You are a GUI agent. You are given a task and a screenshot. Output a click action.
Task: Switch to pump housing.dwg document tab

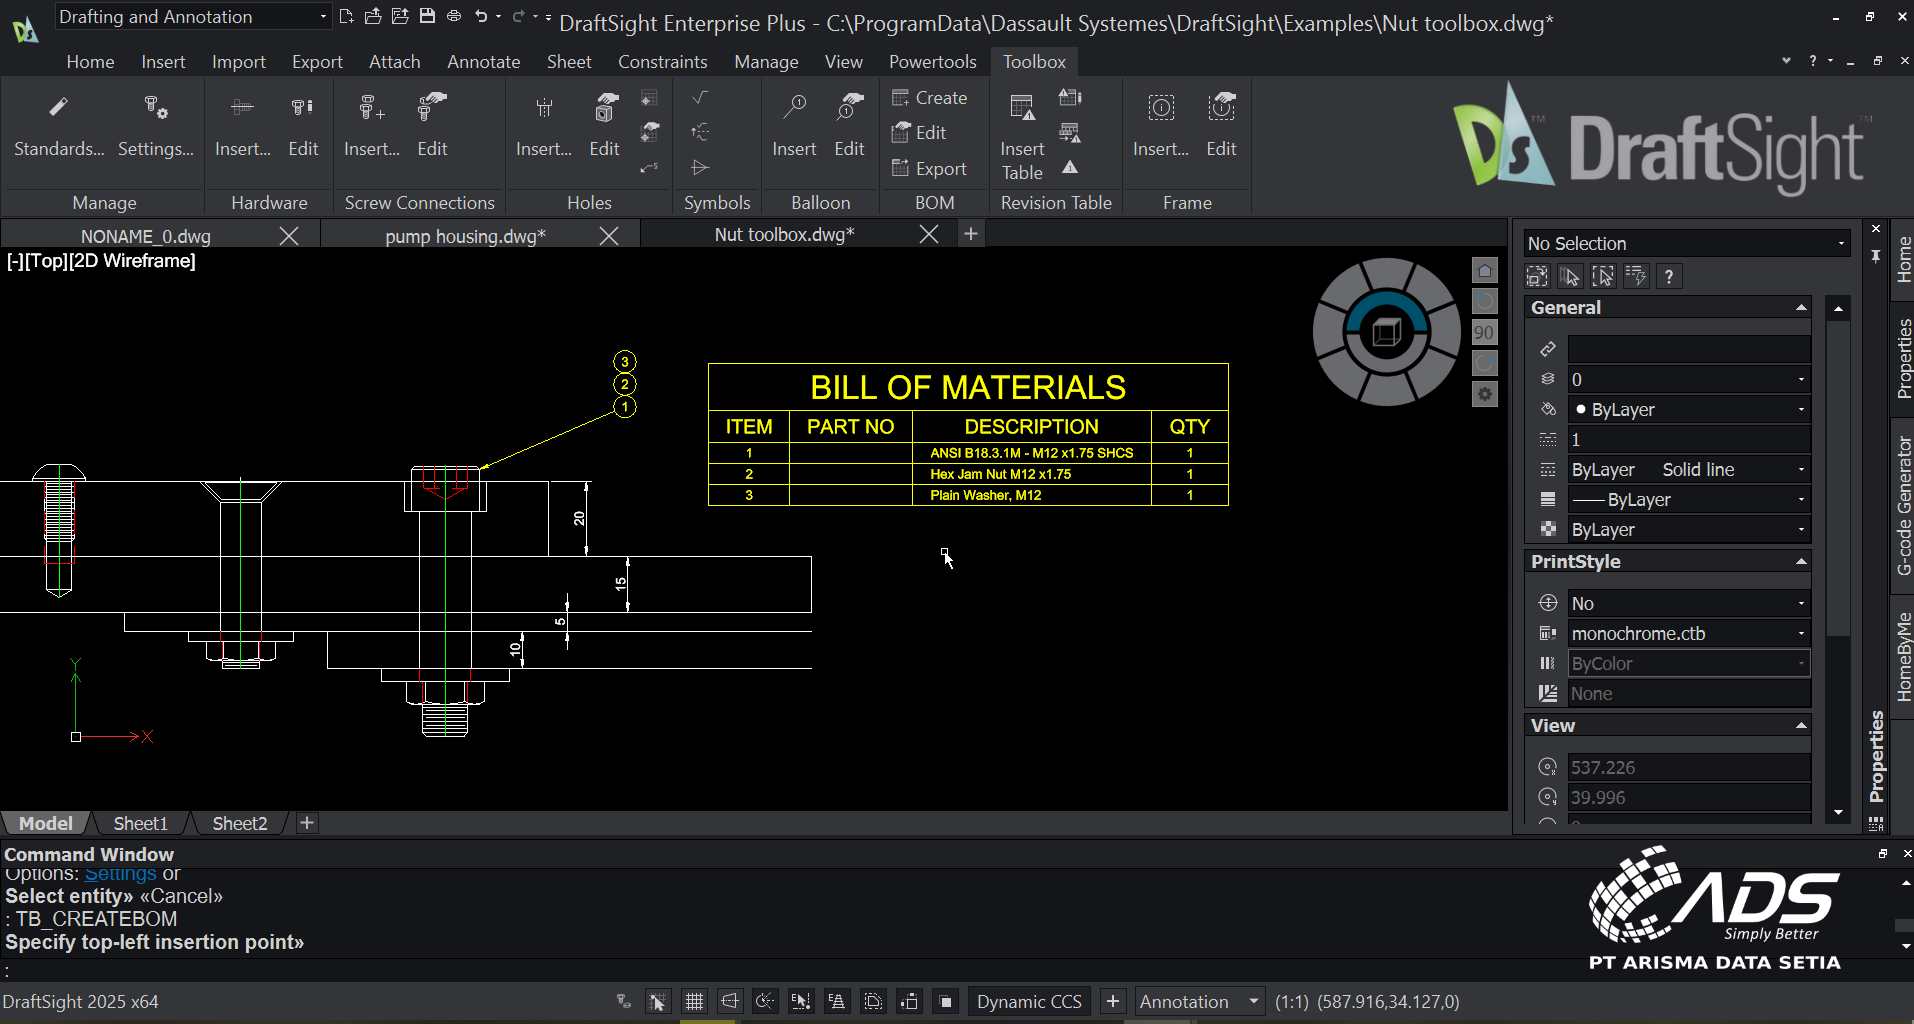coord(465,236)
